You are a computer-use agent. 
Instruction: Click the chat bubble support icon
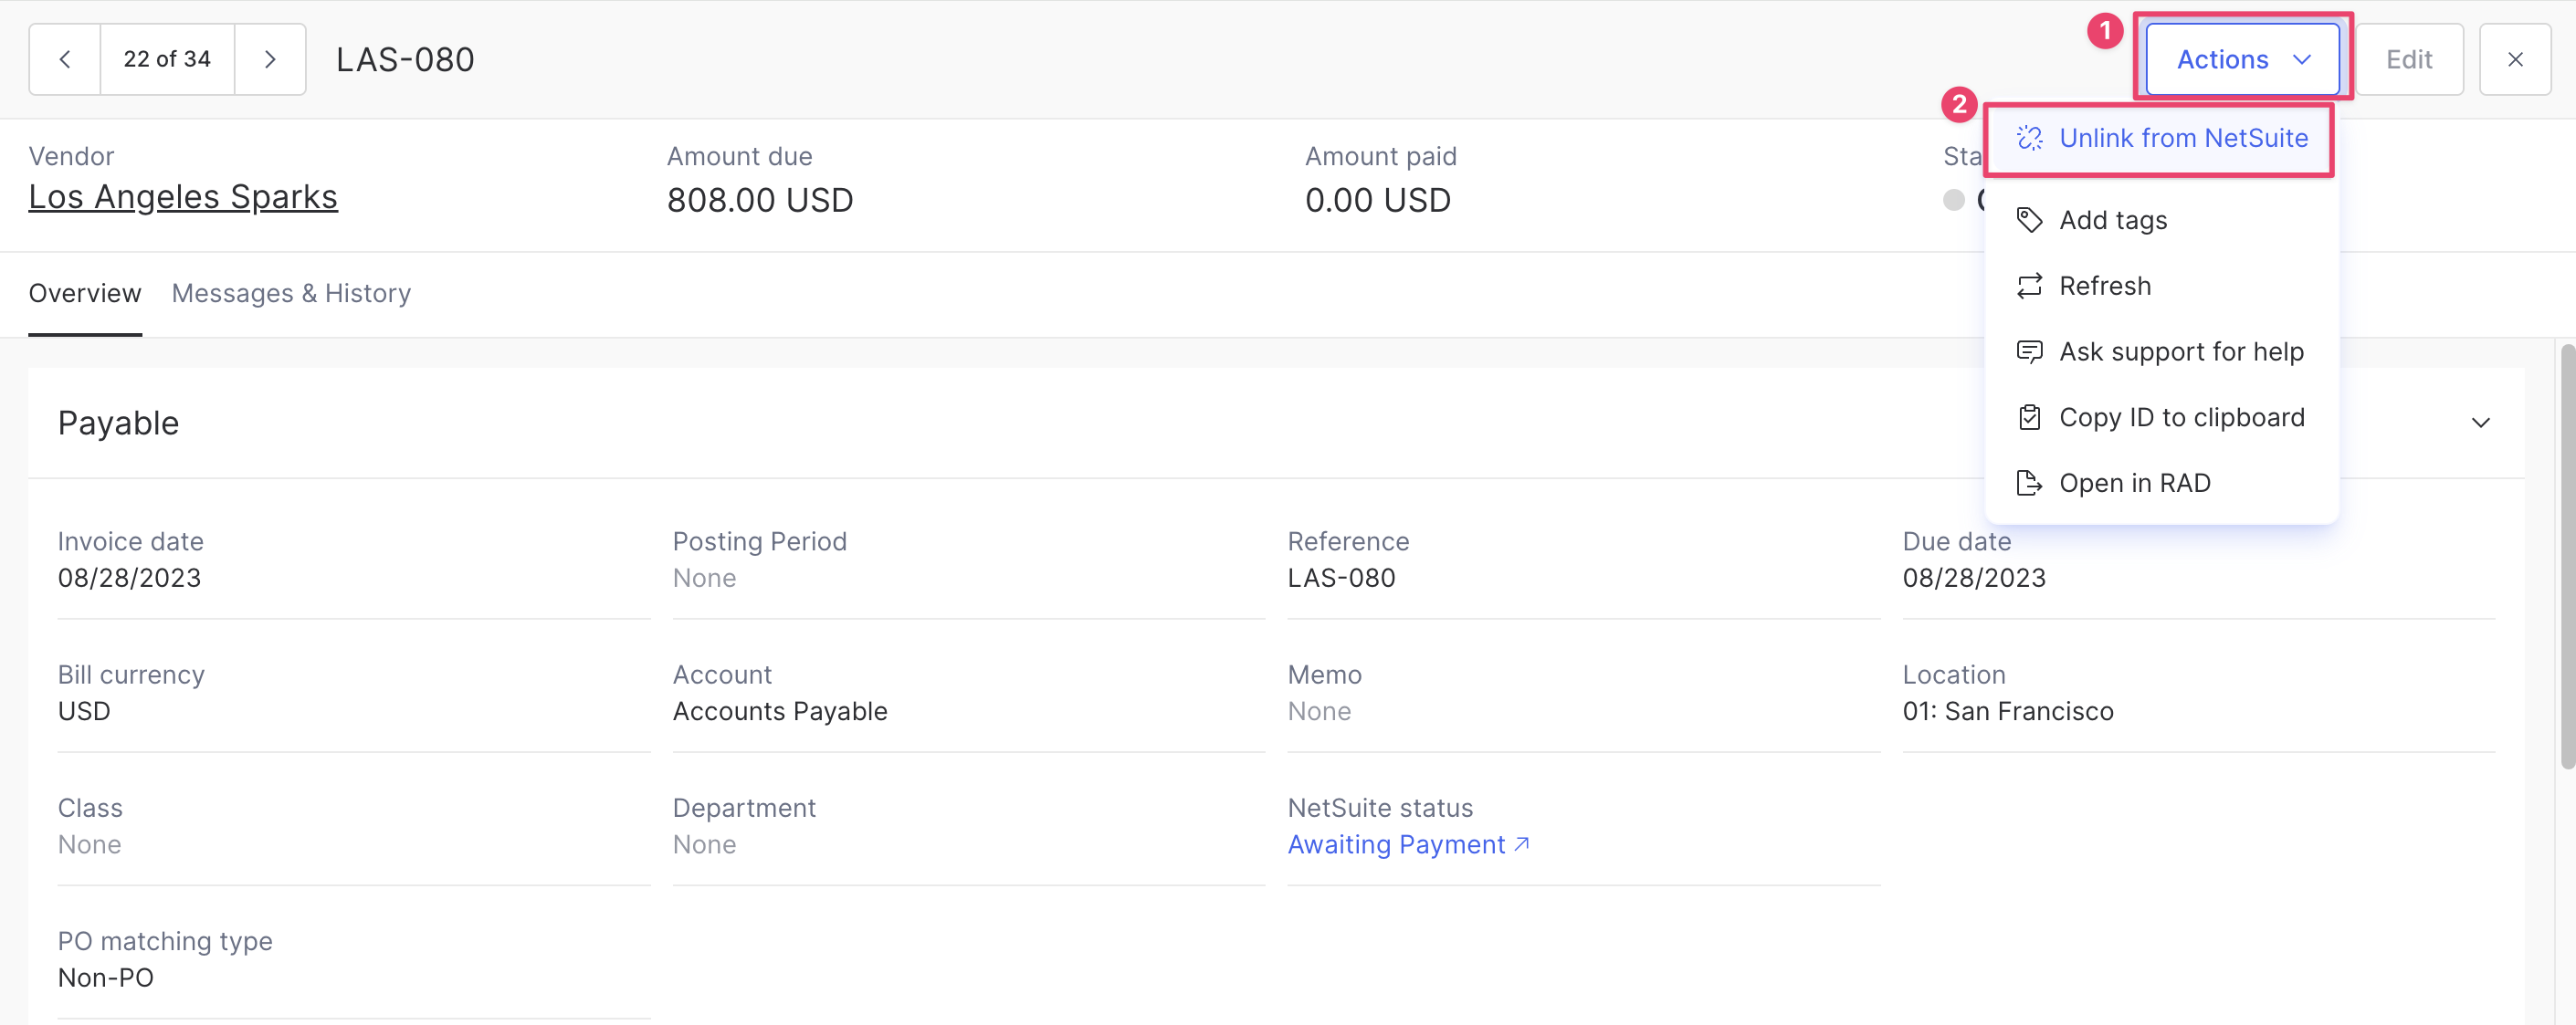pyautogui.click(x=2029, y=352)
